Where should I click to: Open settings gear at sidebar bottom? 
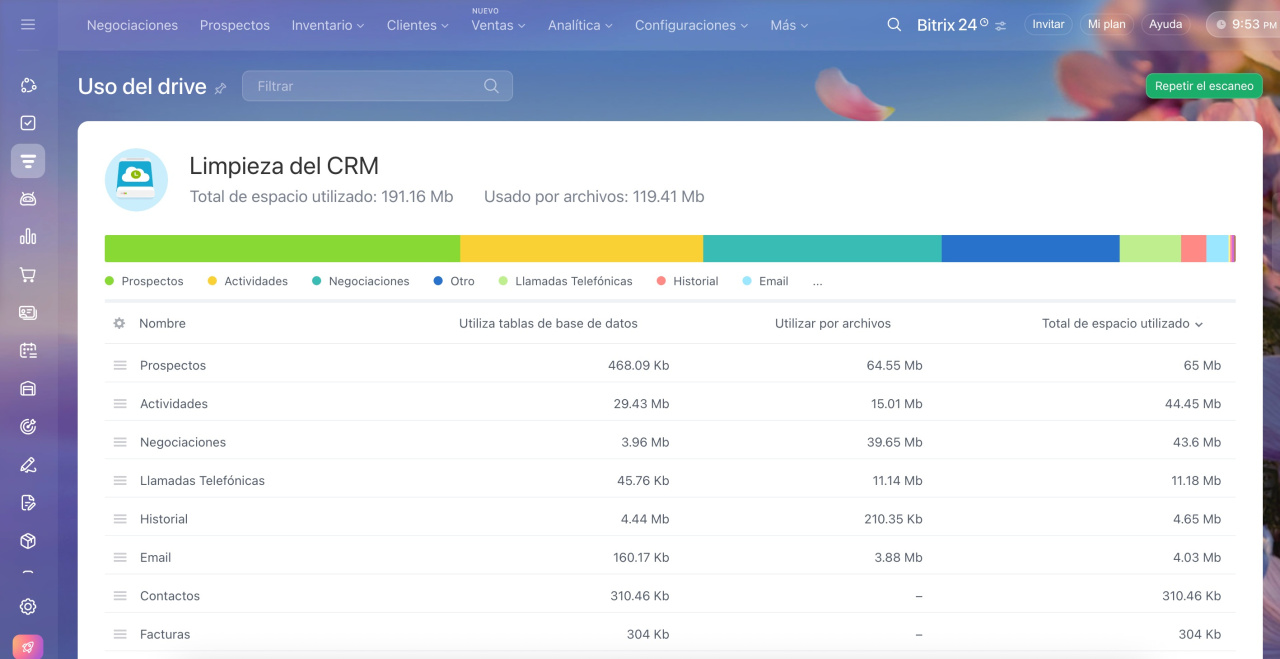click(x=28, y=607)
